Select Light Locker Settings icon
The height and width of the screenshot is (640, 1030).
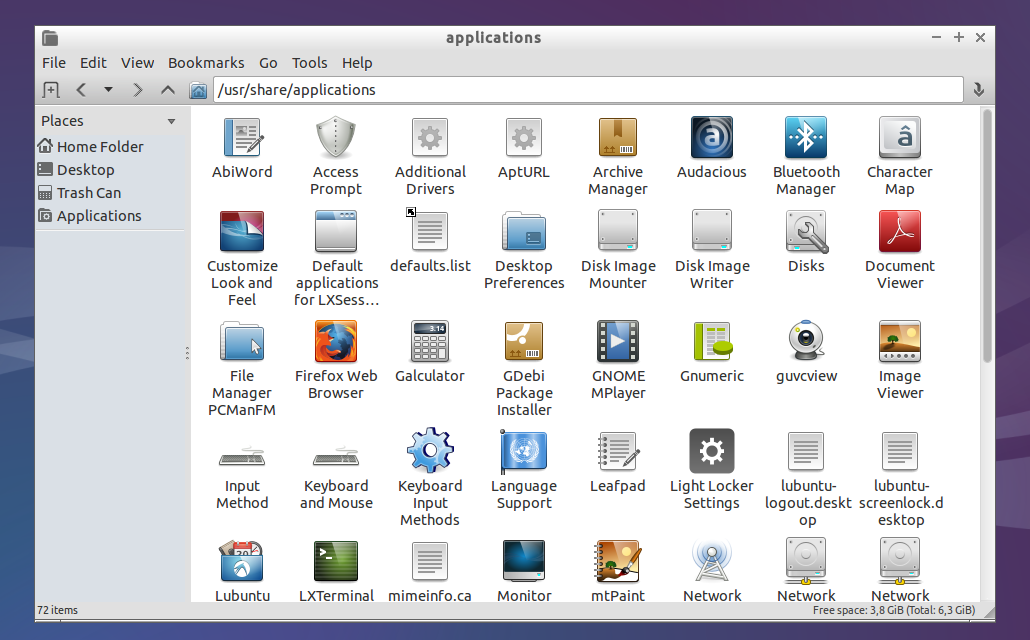tap(712, 451)
